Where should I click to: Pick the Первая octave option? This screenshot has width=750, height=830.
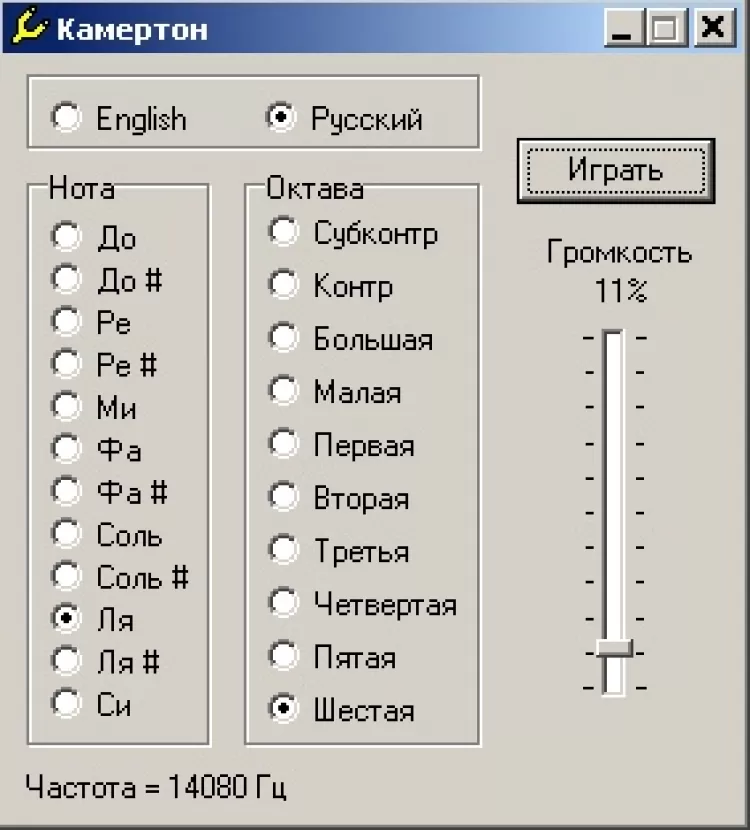click(x=284, y=444)
